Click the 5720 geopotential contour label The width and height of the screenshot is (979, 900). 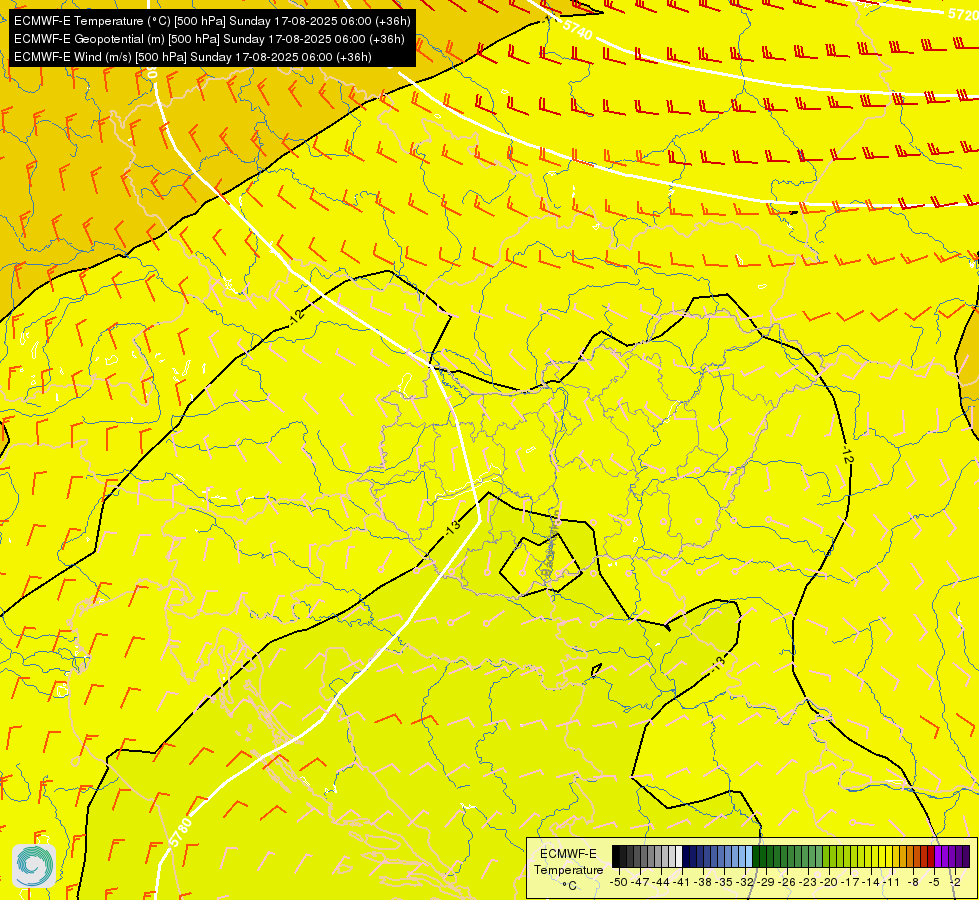(963, 14)
